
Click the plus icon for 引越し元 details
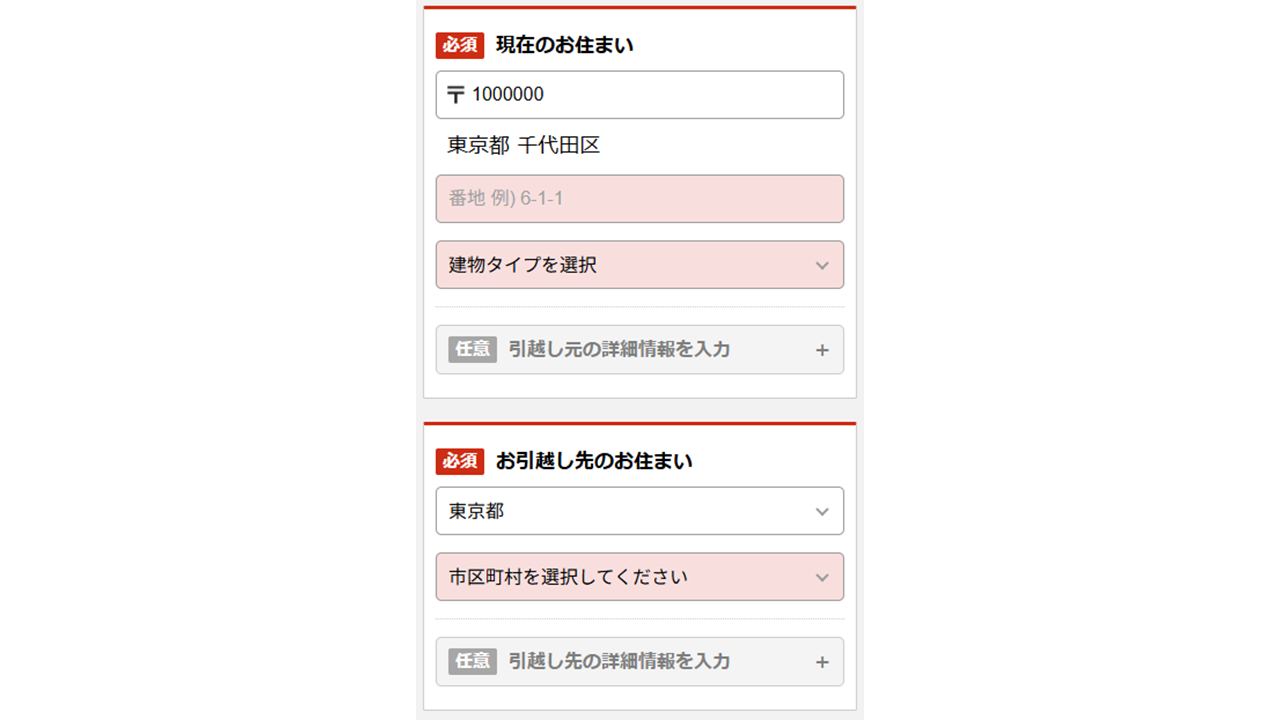[822, 350]
